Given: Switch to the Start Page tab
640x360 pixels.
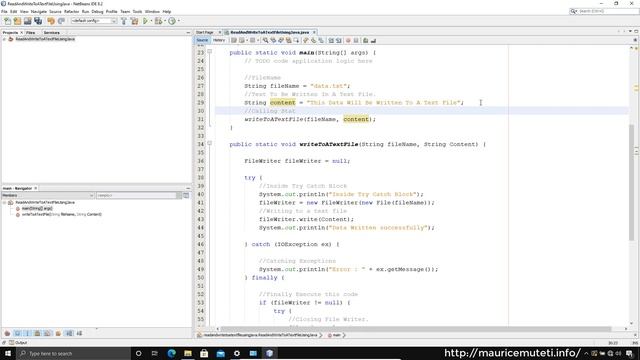Looking at the screenshot, I should (x=204, y=32).
